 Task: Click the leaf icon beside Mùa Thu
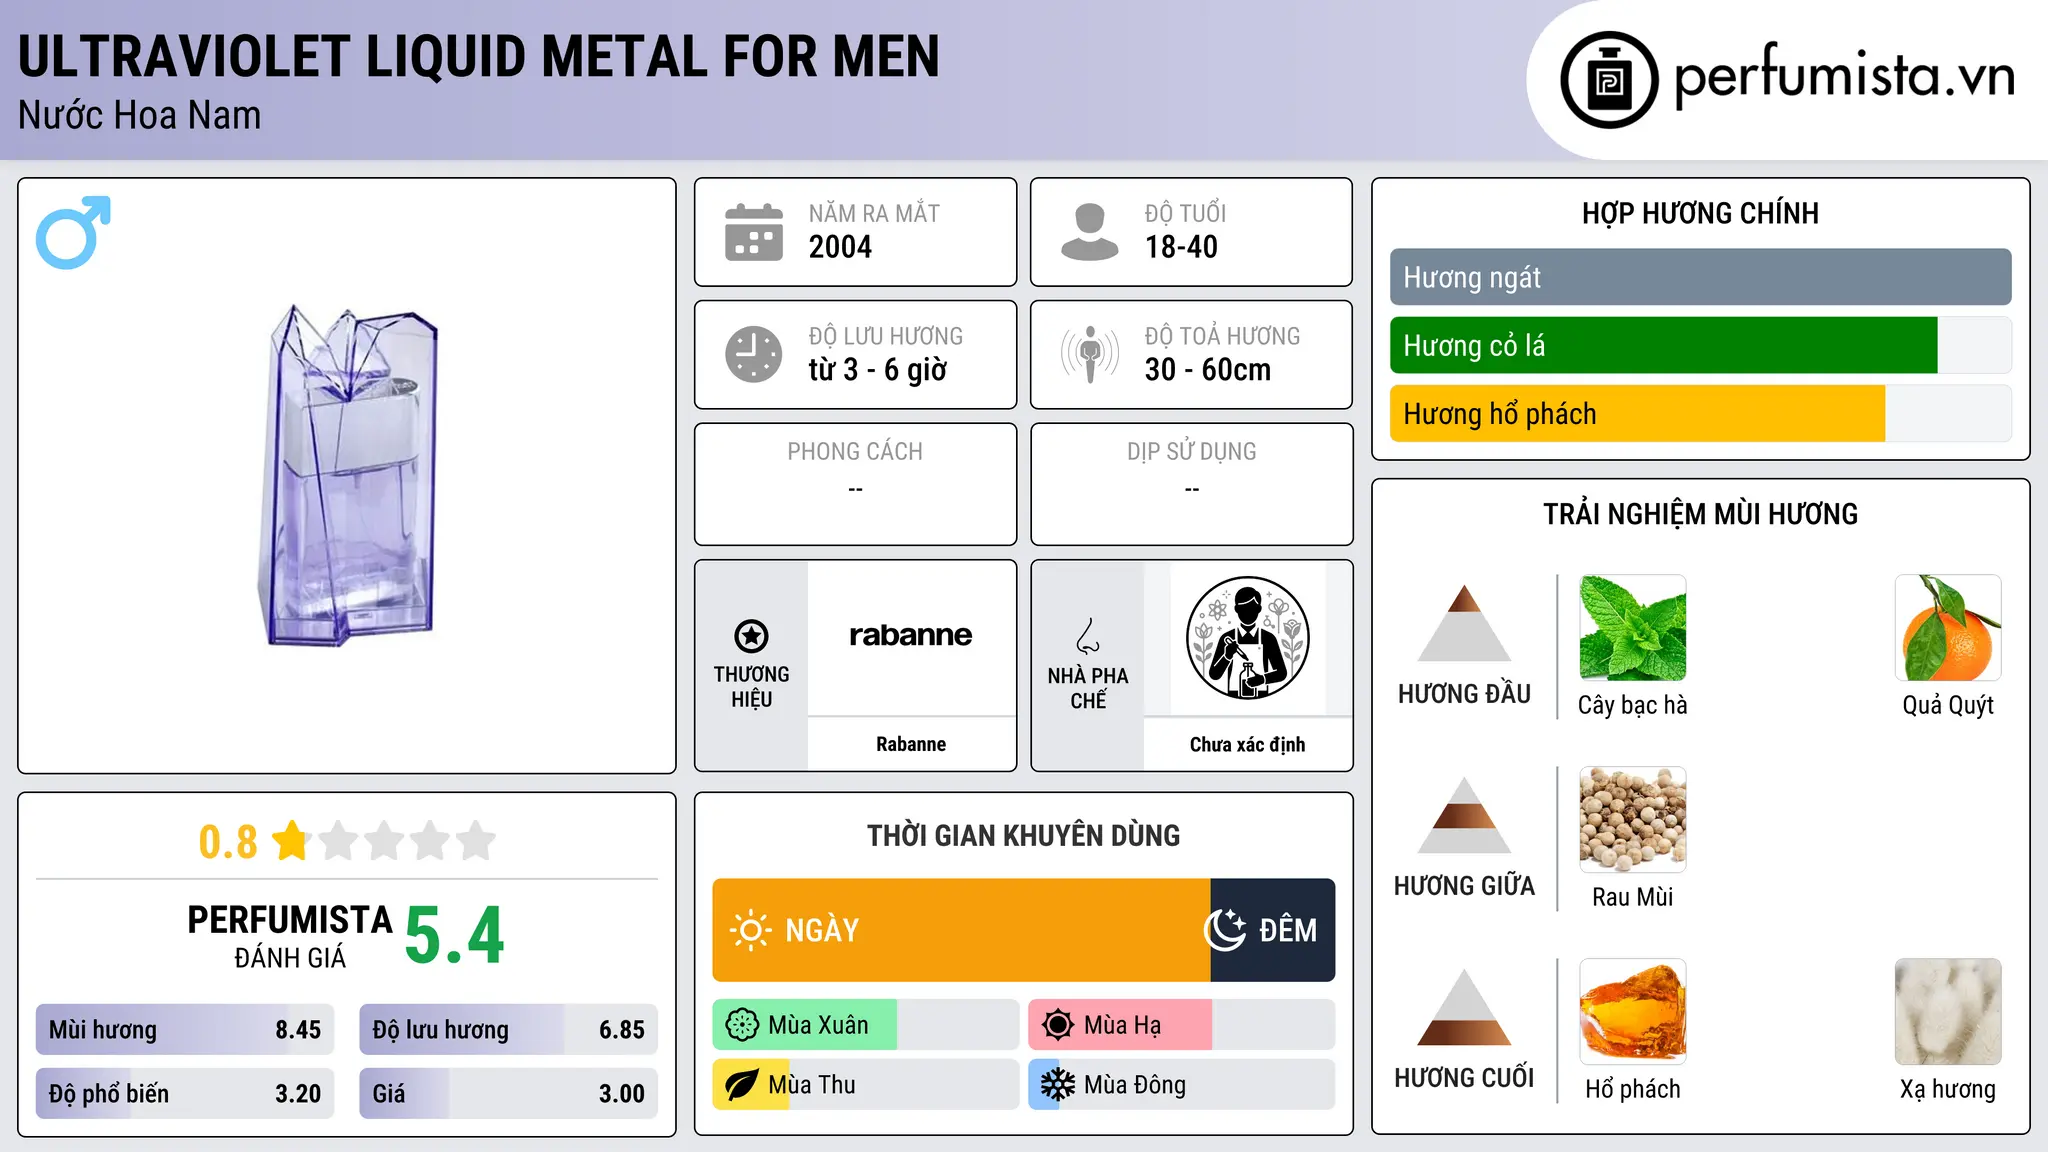click(742, 1085)
